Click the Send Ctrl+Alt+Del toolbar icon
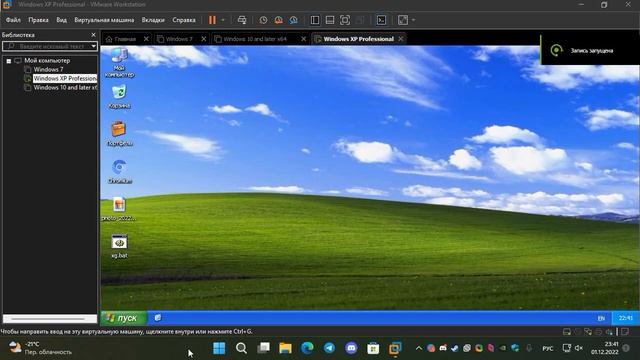Viewport: 640px width, 360px height. (242, 20)
